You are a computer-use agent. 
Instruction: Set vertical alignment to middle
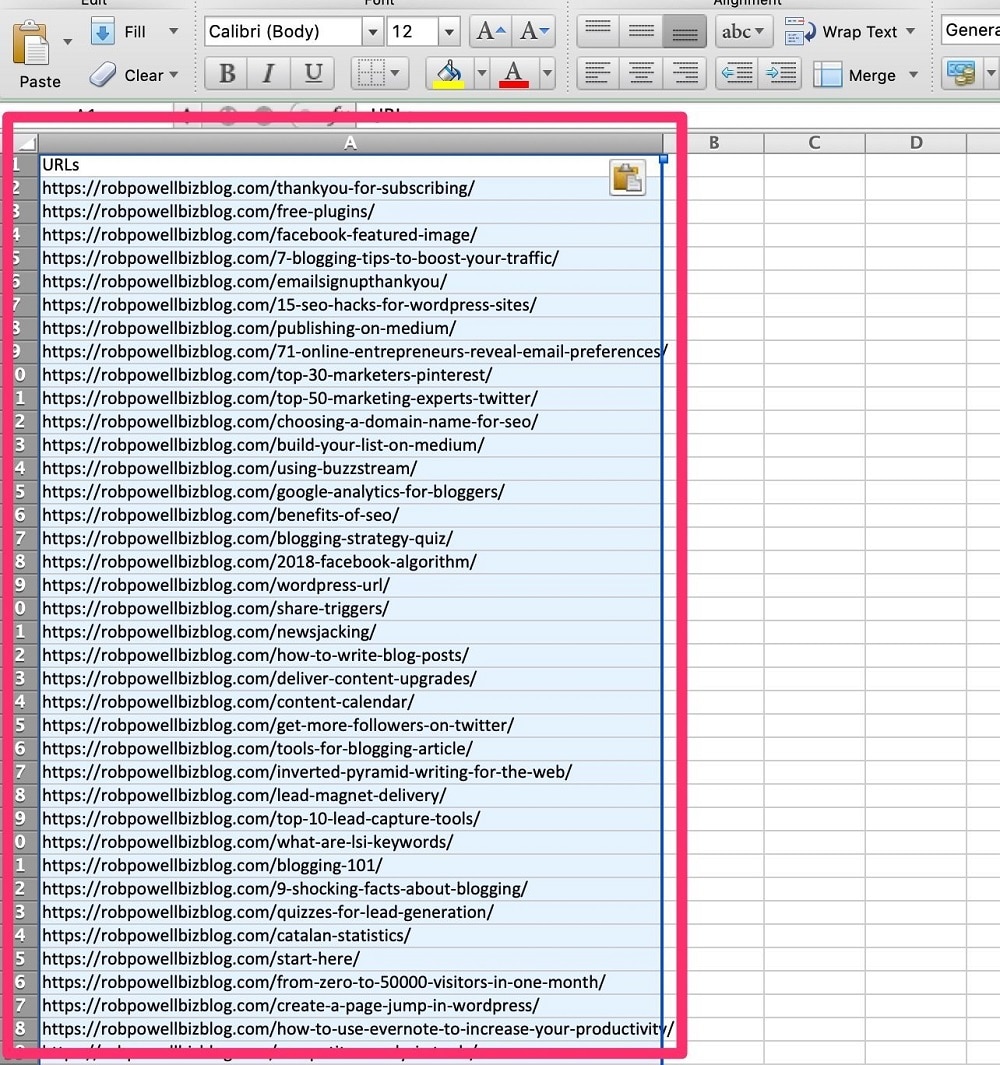[641, 31]
